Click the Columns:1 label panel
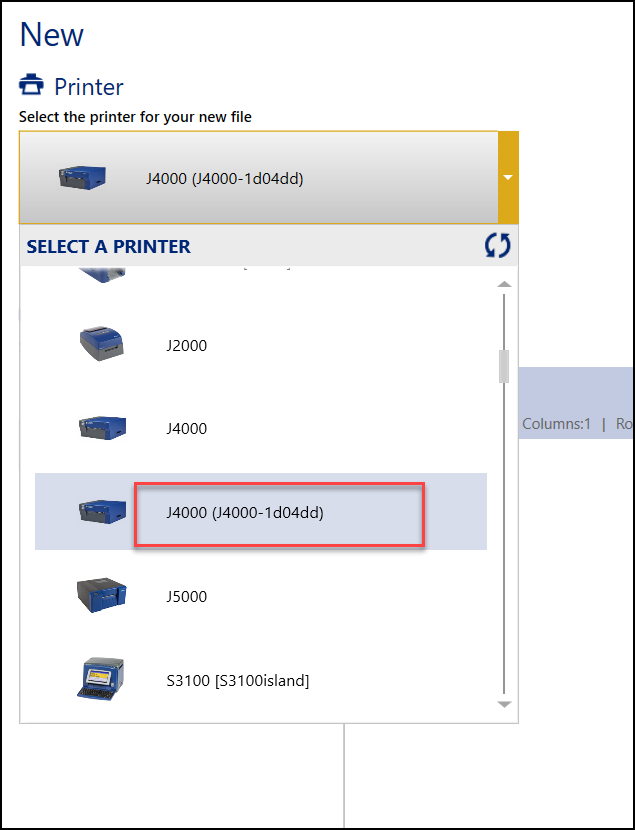This screenshot has height=830, width=635. pos(576,403)
